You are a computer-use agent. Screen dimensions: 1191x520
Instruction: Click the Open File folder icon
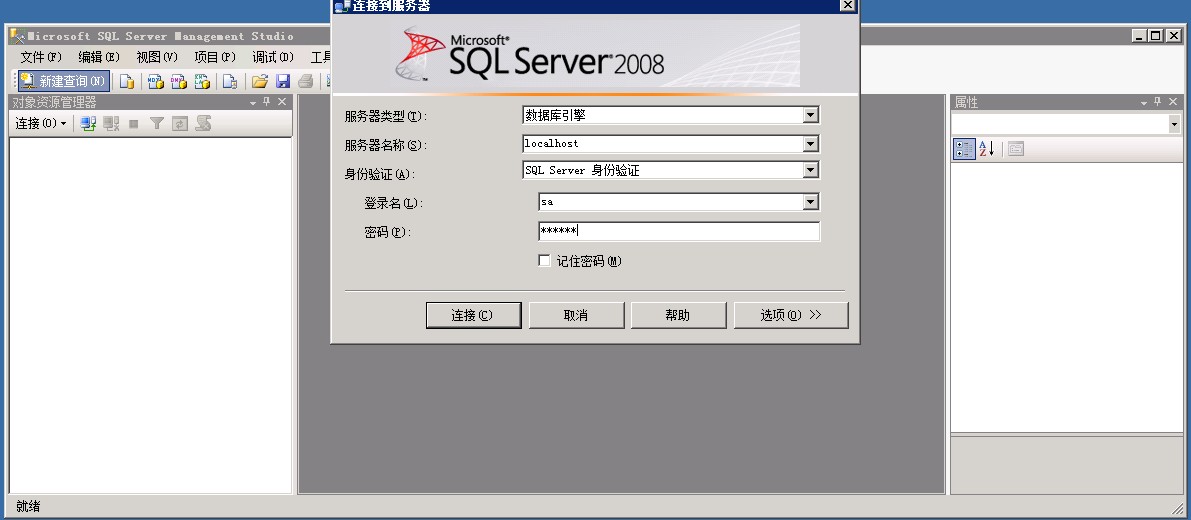260,82
